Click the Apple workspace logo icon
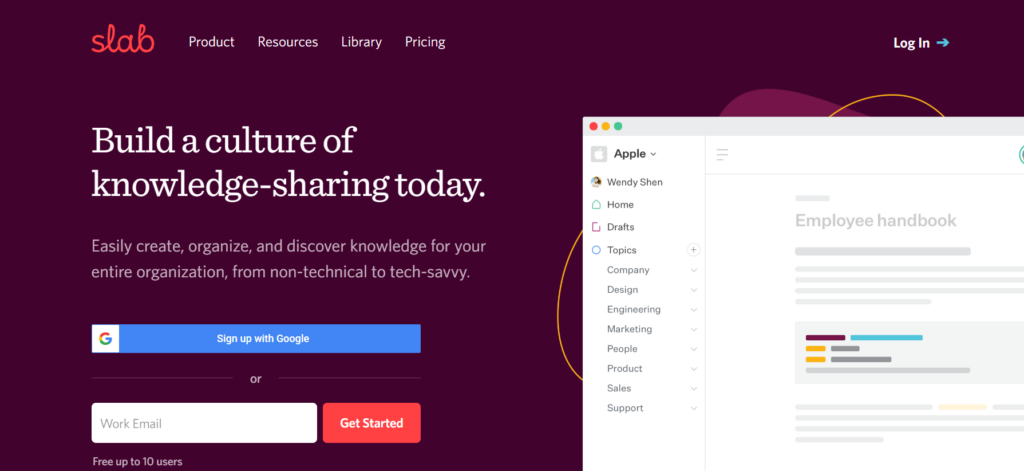The width and height of the screenshot is (1024, 471). coord(599,154)
